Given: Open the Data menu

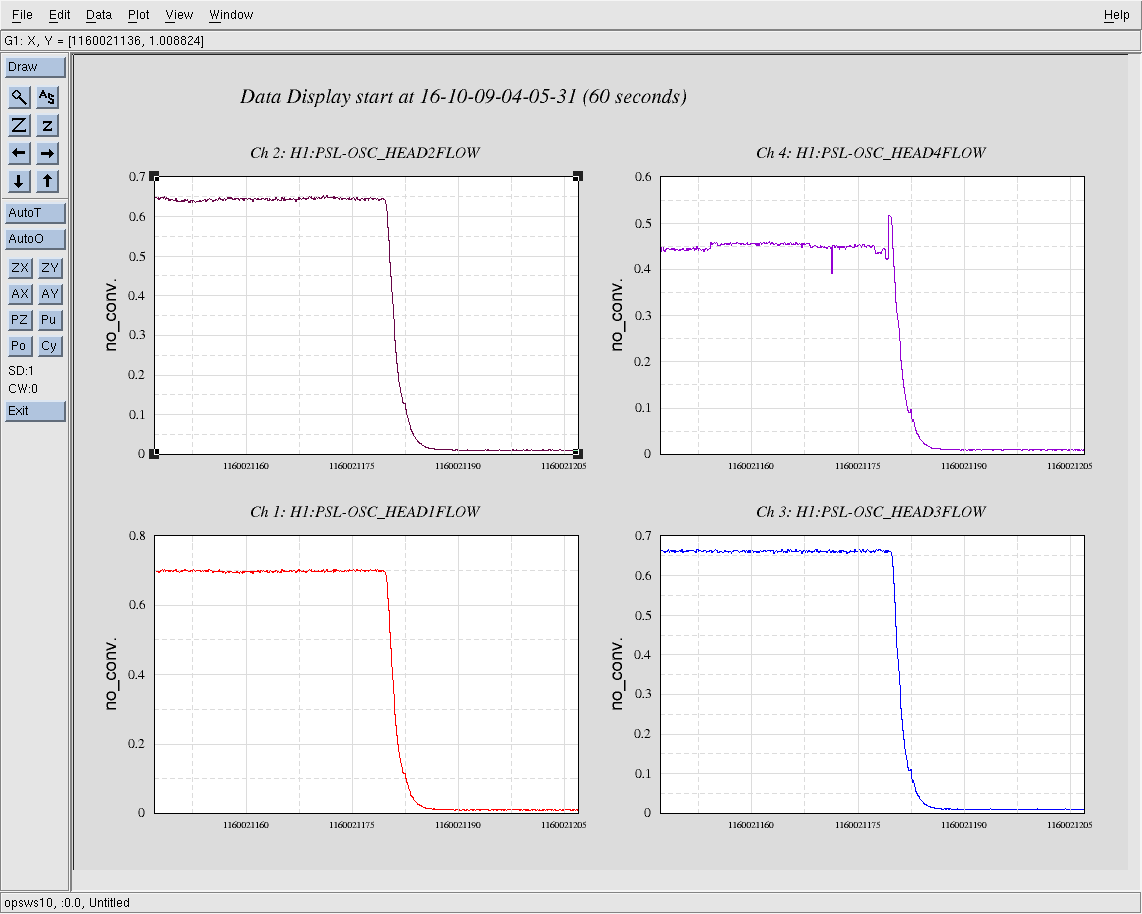Looking at the screenshot, I should (x=99, y=15).
